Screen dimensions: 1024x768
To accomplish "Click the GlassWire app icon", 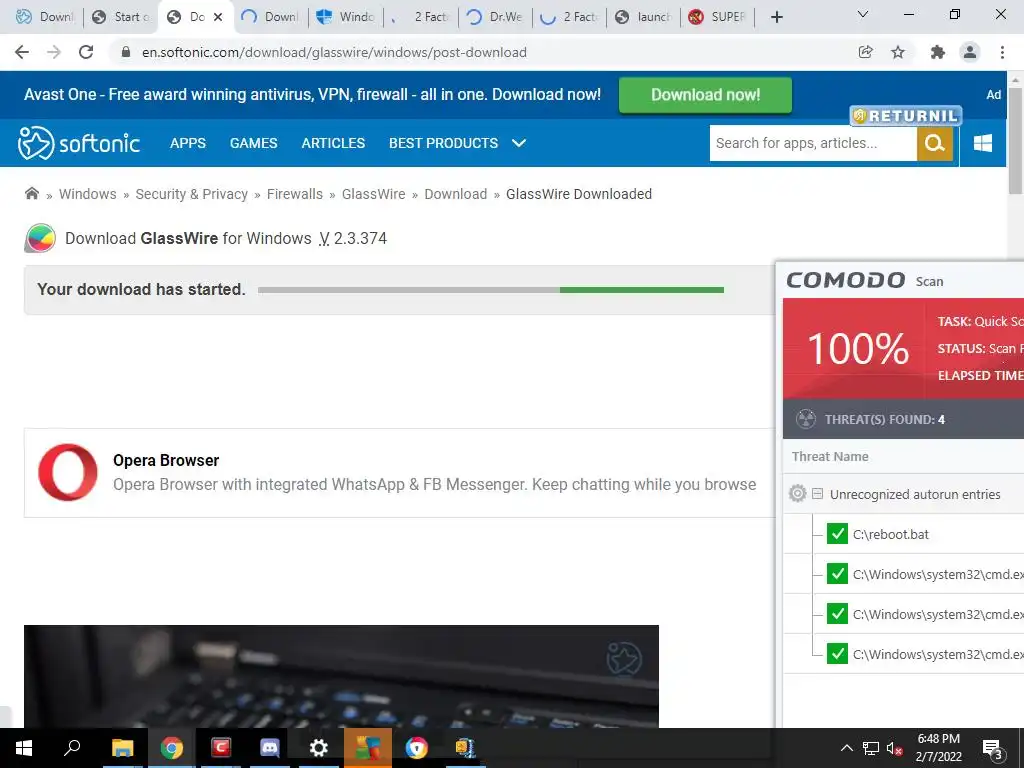I will [x=40, y=238].
